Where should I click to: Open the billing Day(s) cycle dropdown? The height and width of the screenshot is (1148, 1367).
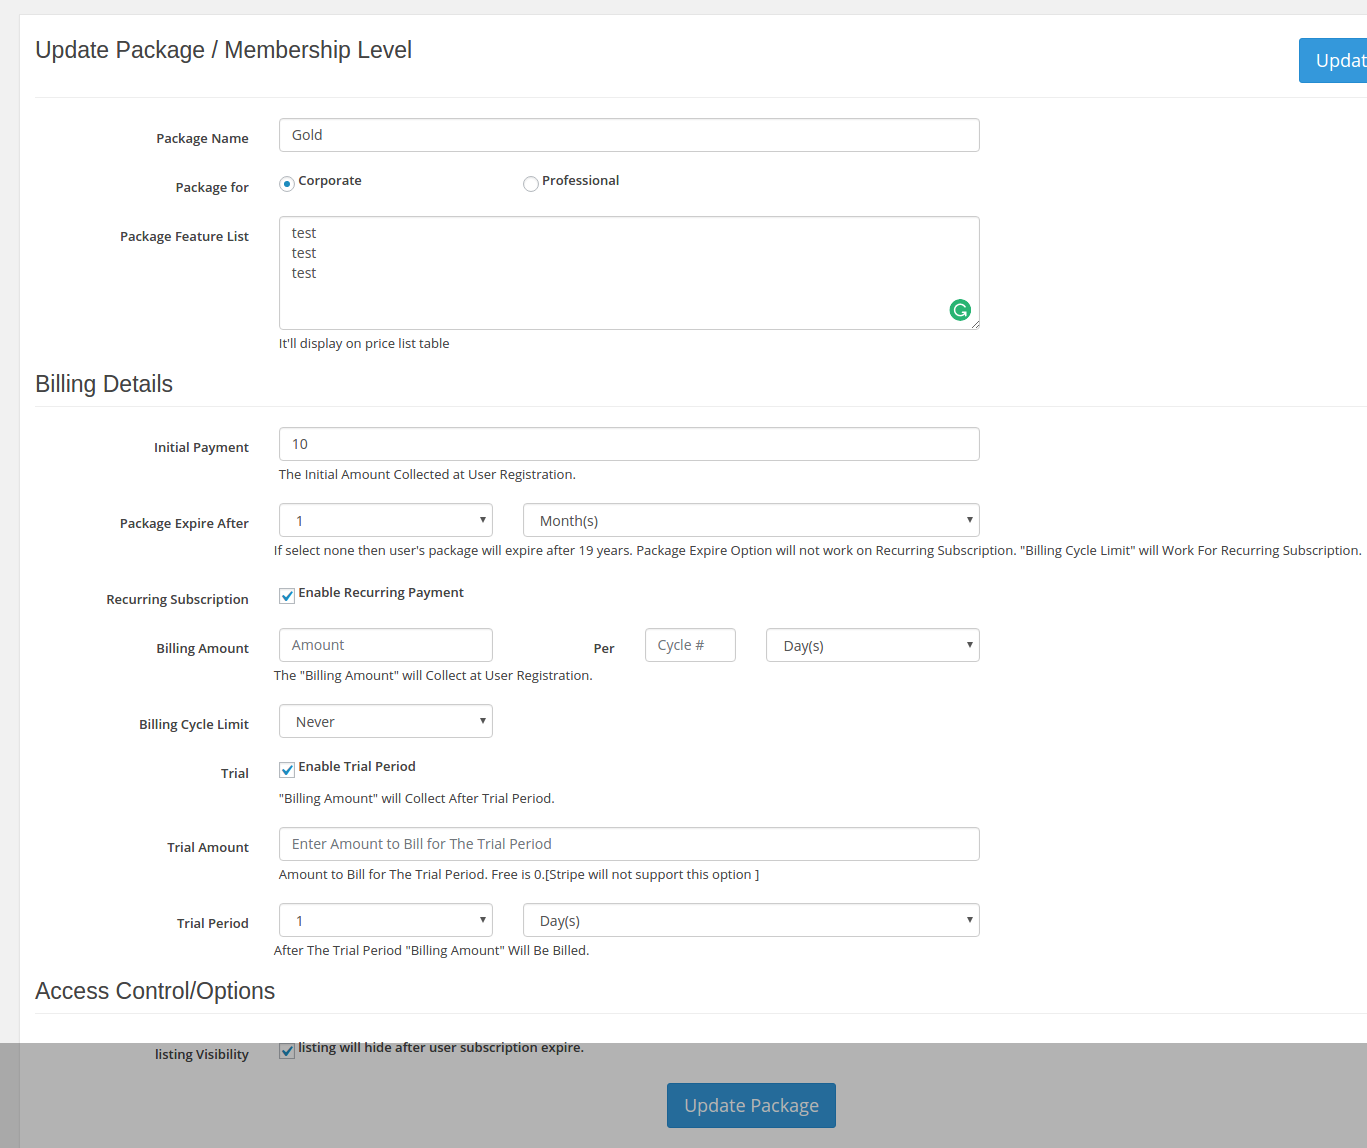[x=873, y=645]
